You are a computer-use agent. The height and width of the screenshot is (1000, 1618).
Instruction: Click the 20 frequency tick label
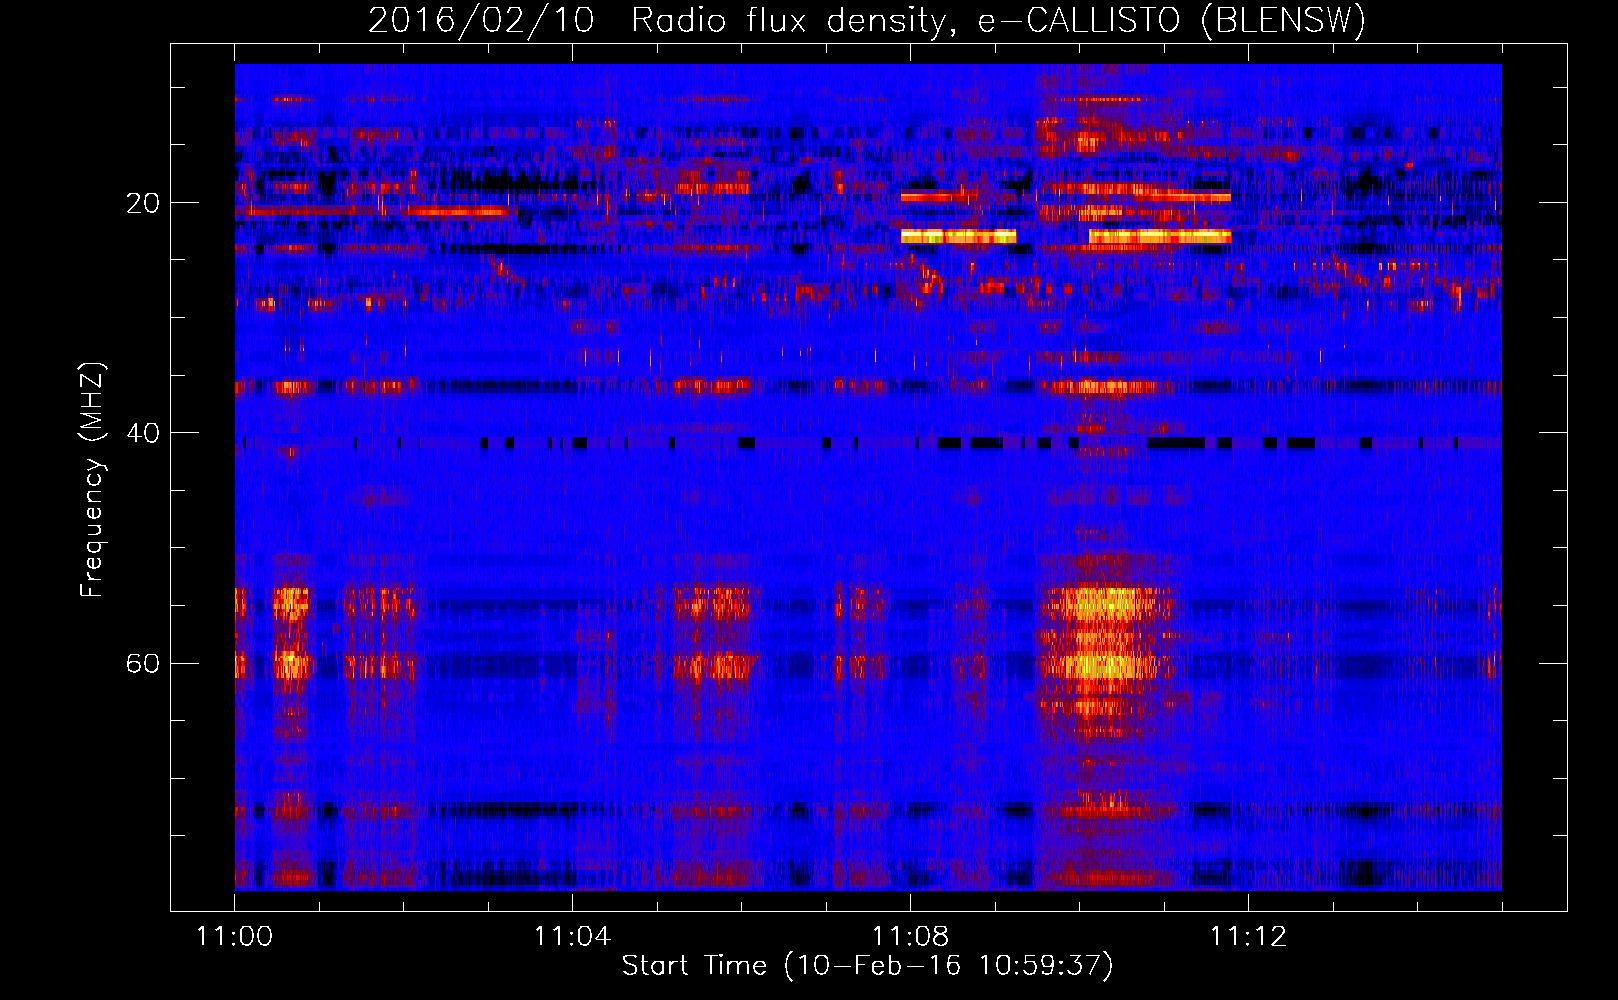(x=143, y=203)
